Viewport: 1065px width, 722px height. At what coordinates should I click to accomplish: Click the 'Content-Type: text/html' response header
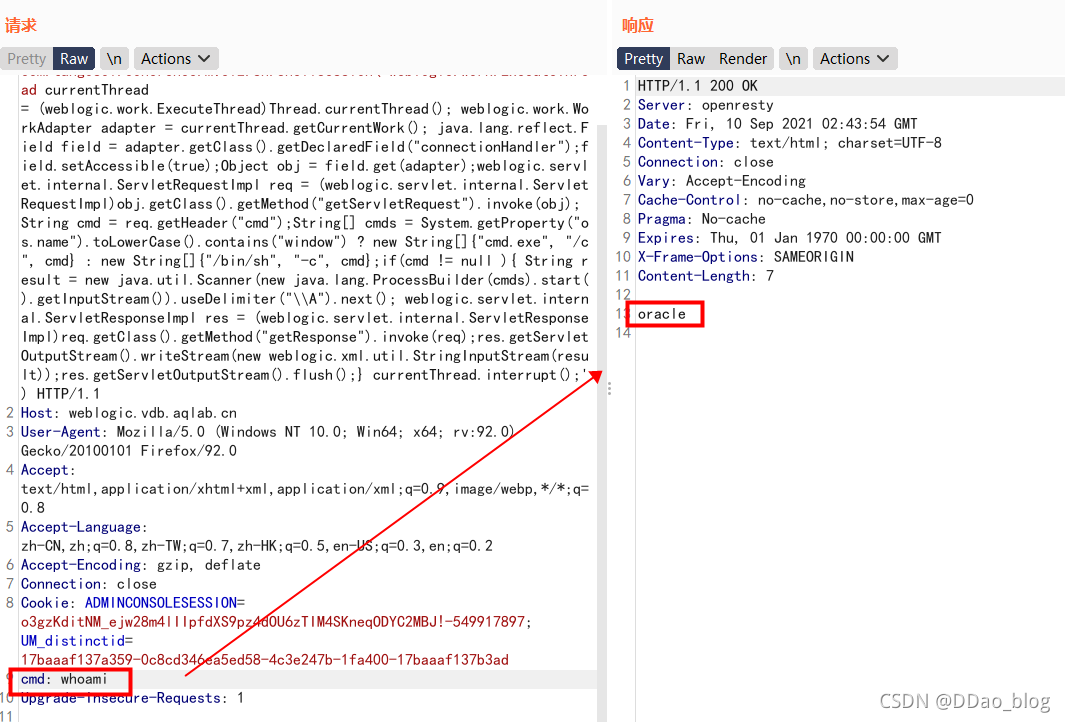coord(789,143)
